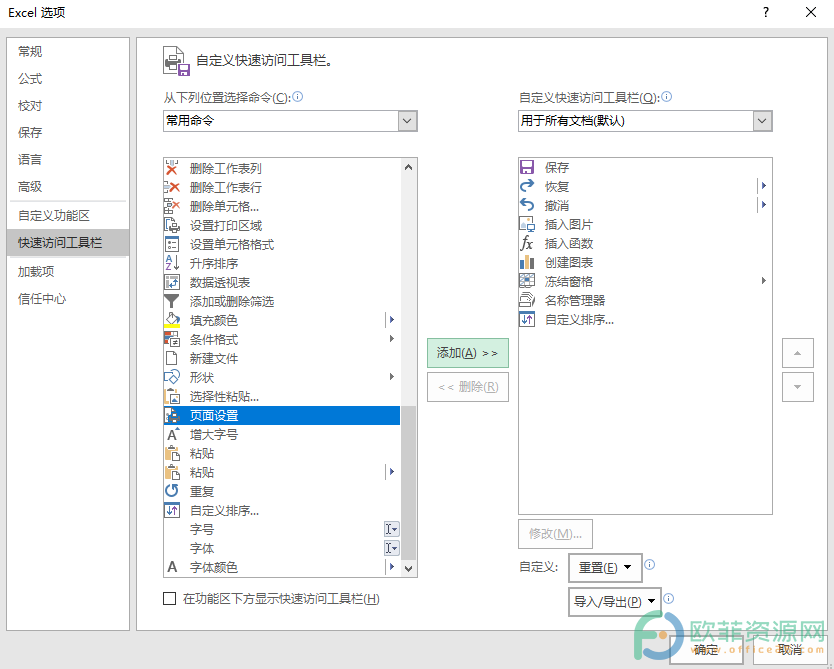Select the 页面设置 command row
This screenshot has width=834, height=669.
click(x=282, y=415)
